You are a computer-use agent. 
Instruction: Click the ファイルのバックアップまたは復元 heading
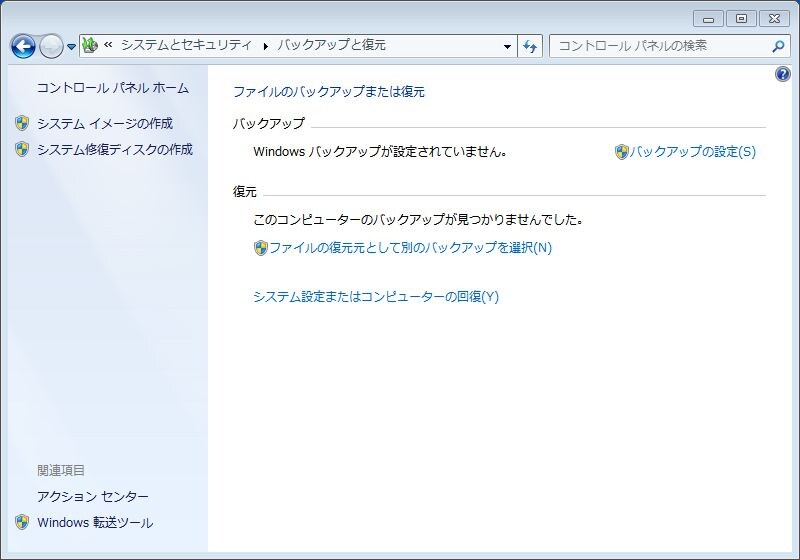click(329, 92)
